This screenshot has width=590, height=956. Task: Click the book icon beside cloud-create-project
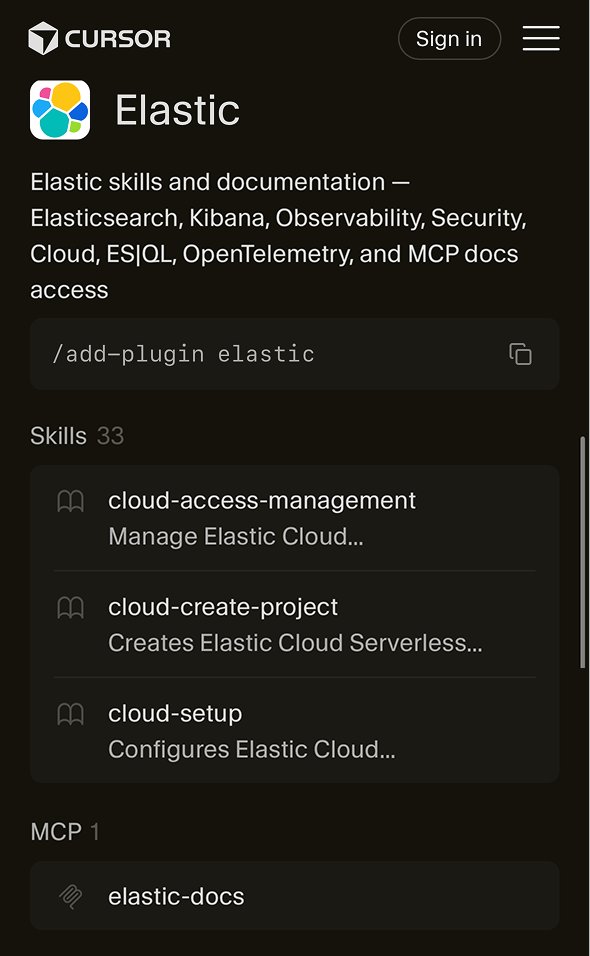coord(70,607)
